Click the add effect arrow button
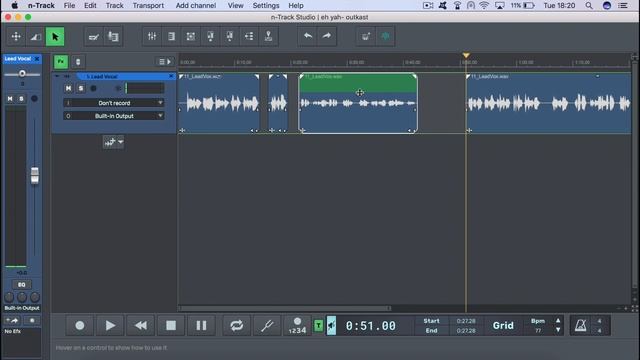The height and width of the screenshot is (360, 640). [12, 320]
